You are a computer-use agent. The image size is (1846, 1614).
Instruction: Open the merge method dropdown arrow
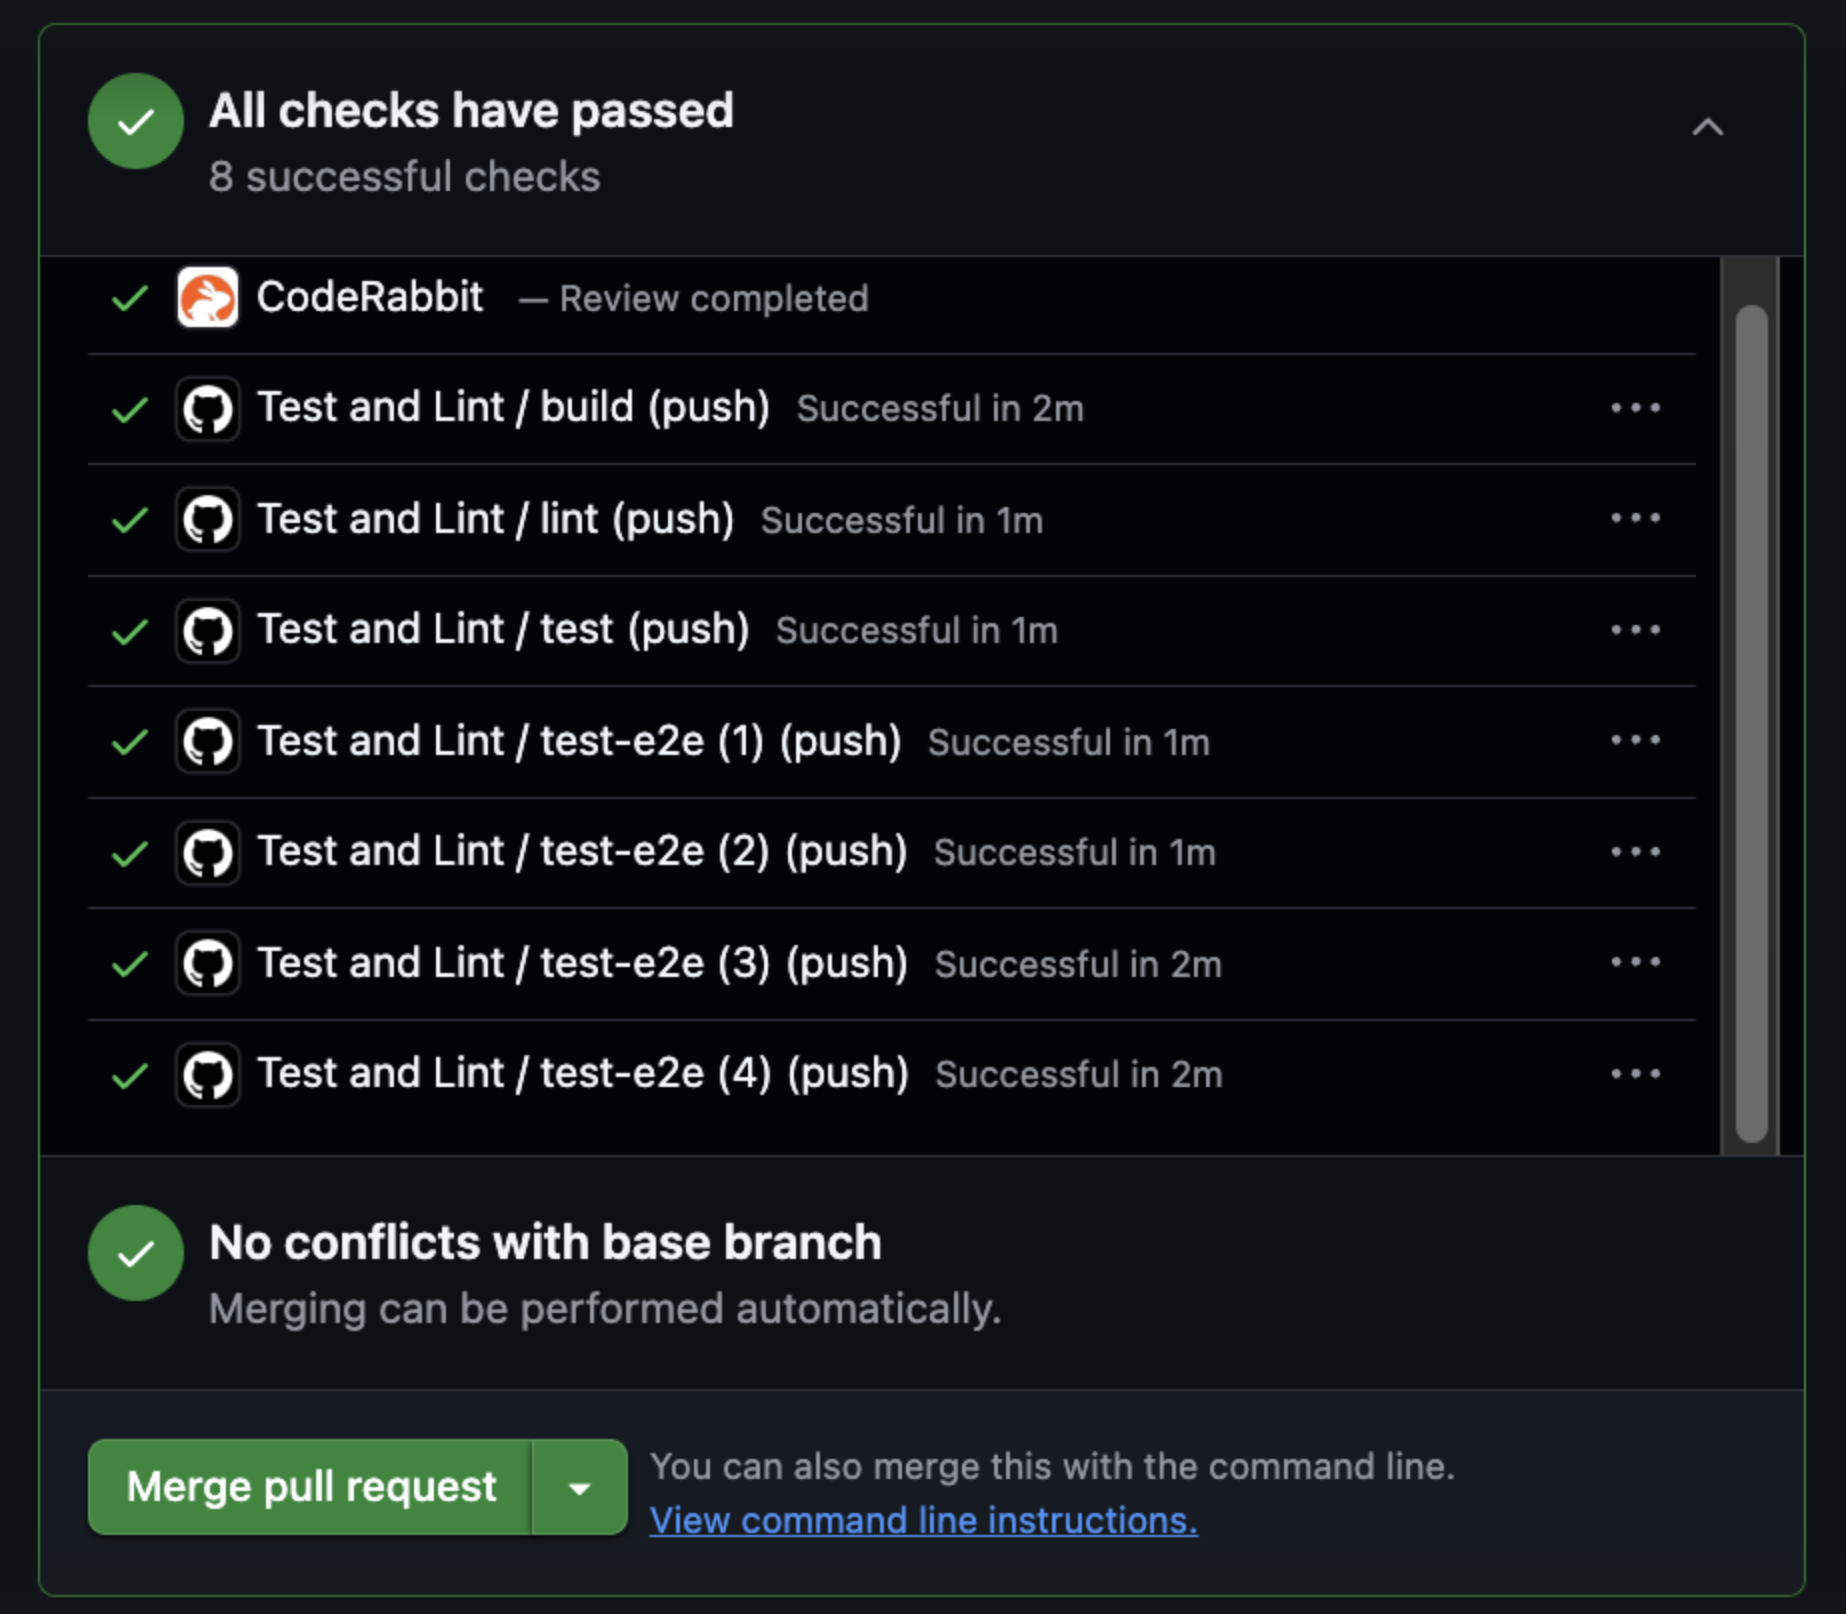coord(579,1487)
